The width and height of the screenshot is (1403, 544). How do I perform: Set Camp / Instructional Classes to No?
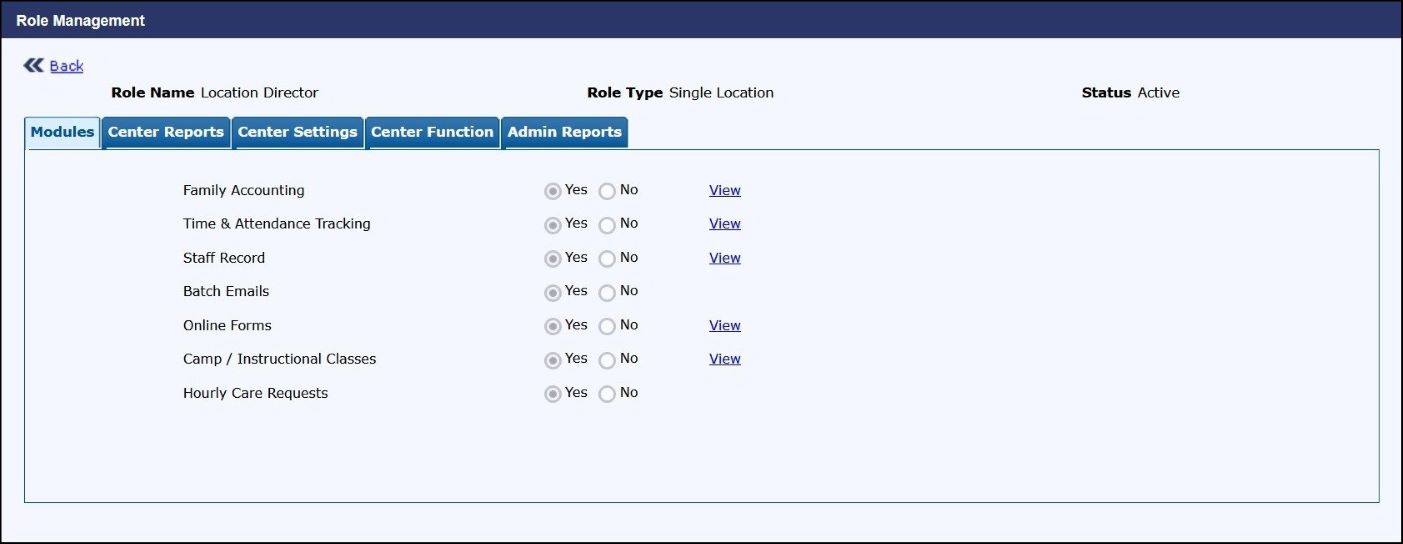click(607, 360)
